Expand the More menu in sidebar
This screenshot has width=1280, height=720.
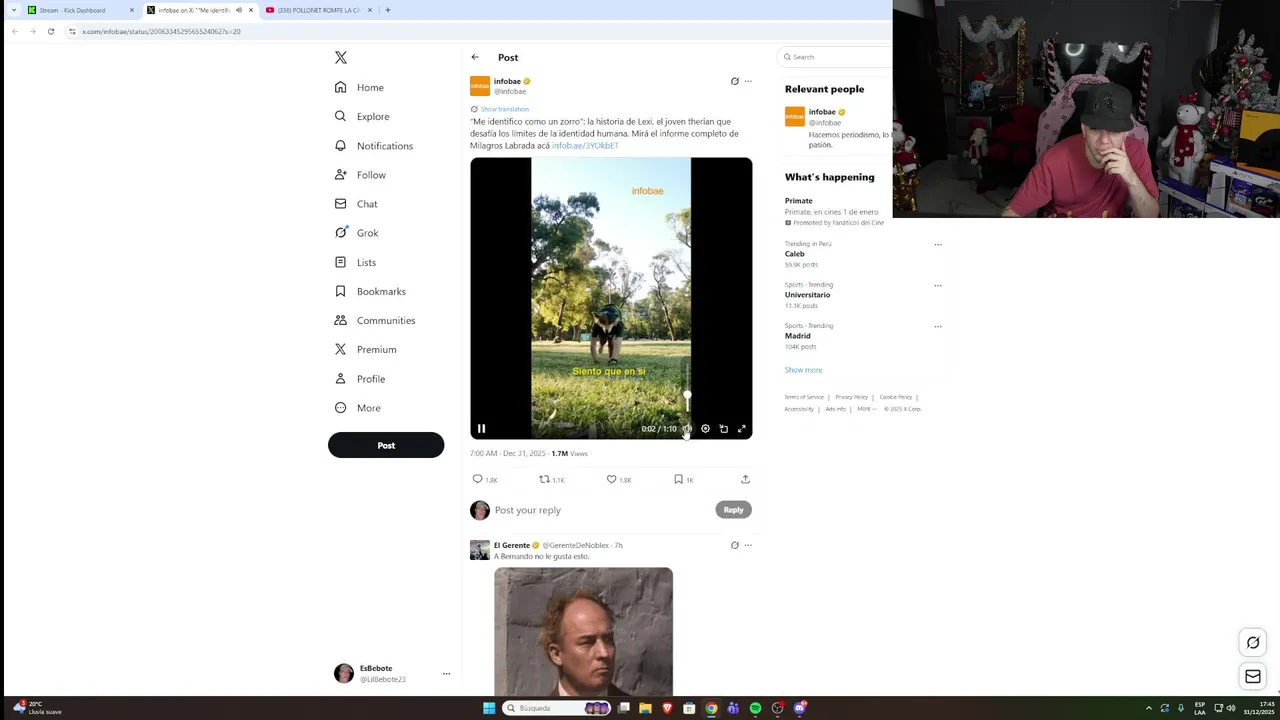pos(358,408)
